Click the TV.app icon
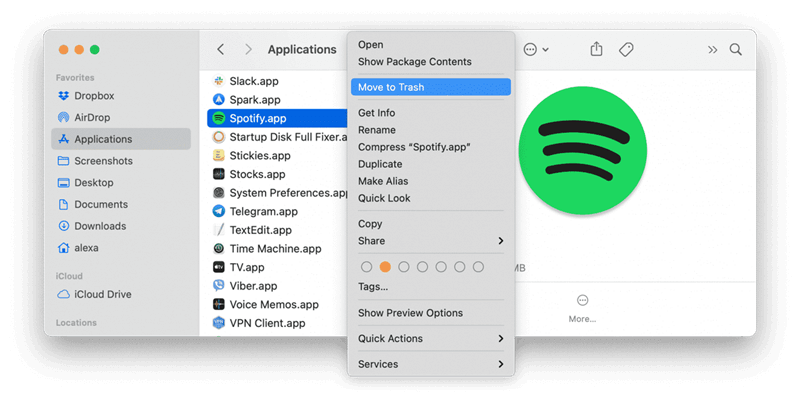 pyautogui.click(x=219, y=267)
